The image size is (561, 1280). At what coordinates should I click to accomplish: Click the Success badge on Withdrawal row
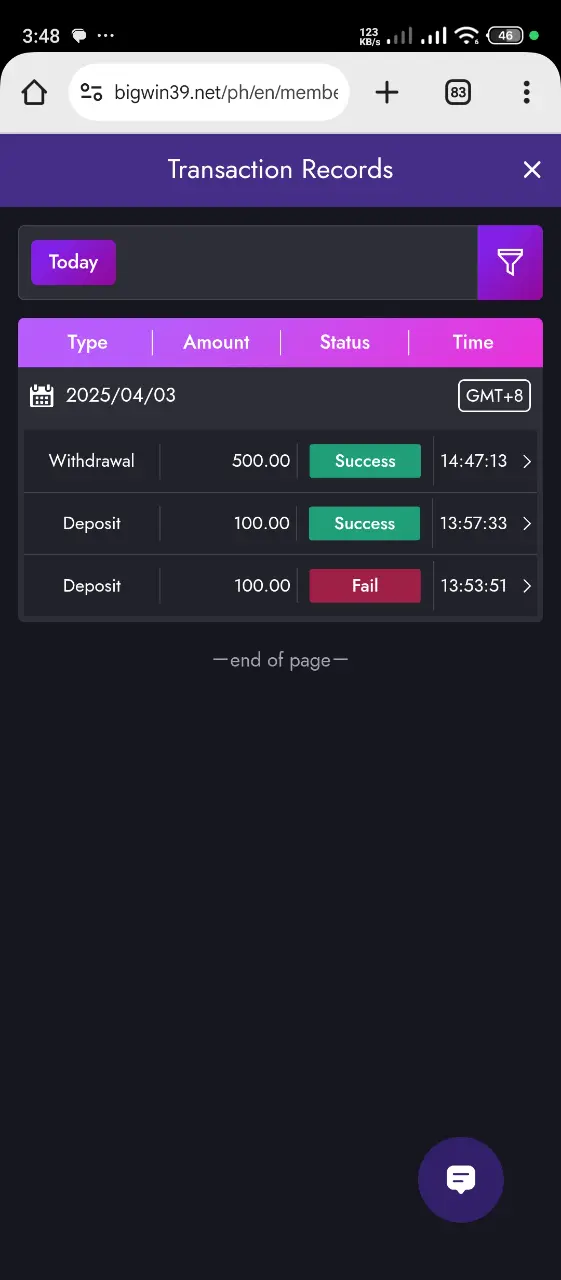tap(365, 462)
